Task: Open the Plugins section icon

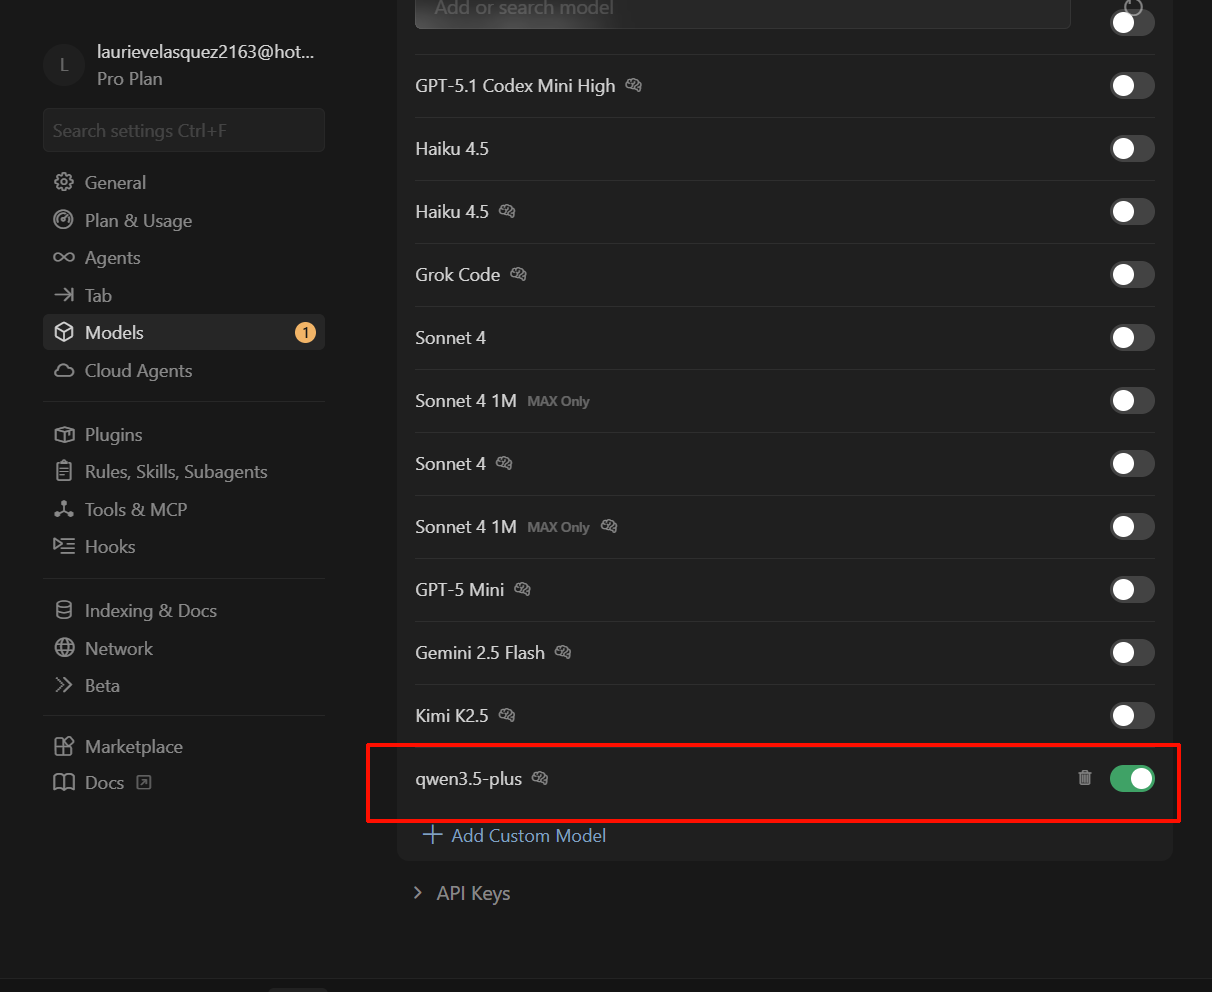Action: tap(64, 434)
